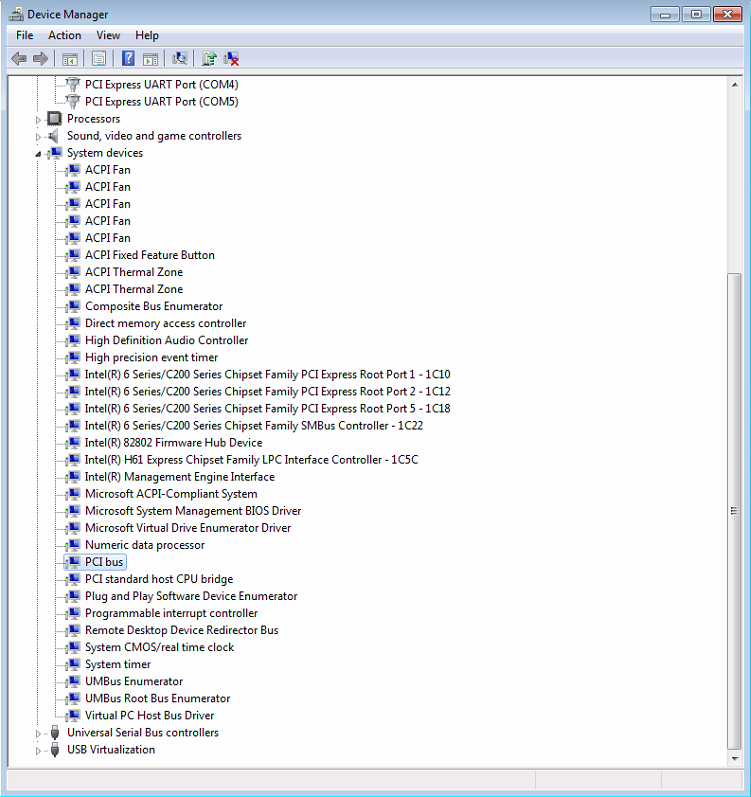Image resolution: width=751 pixels, height=797 pixels.
Task: Expand Sound, video and game controllers
Action: (39, 136)
